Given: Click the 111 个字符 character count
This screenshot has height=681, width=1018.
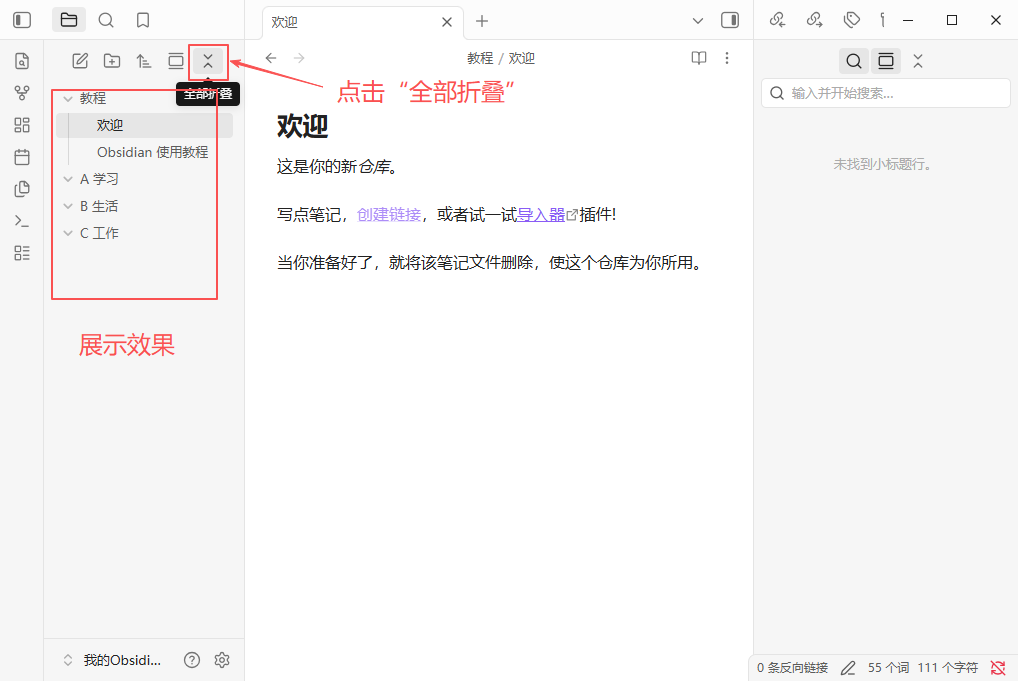Looking at the screenshot, I should (947, 667).
